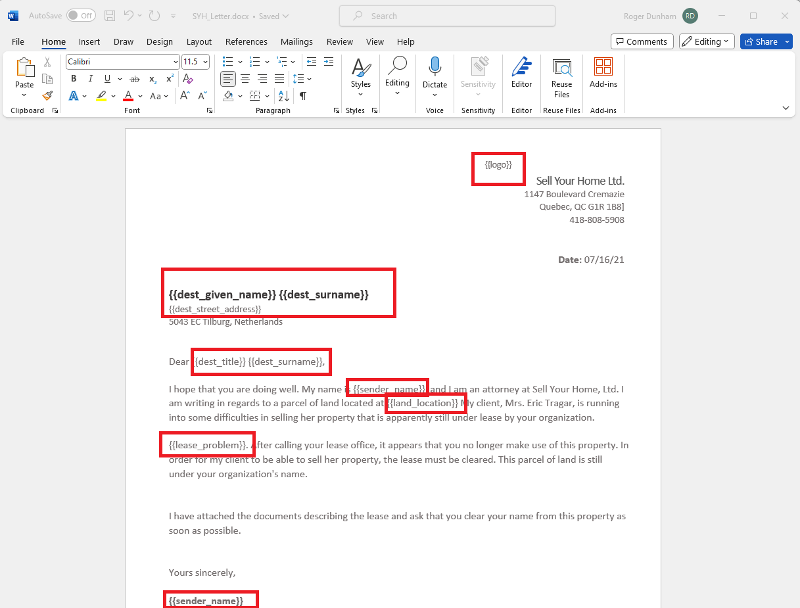Open the Change Case dropdown
Image resolution: width=800 pixels, height=608 pixels.
(159, 95)
